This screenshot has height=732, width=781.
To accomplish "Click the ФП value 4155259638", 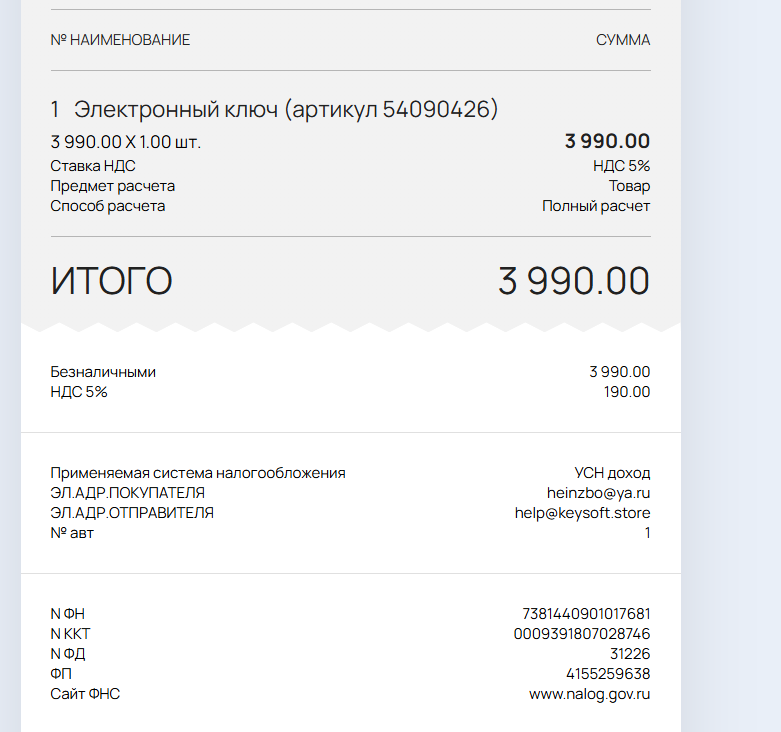I will [x=607, y=674].
